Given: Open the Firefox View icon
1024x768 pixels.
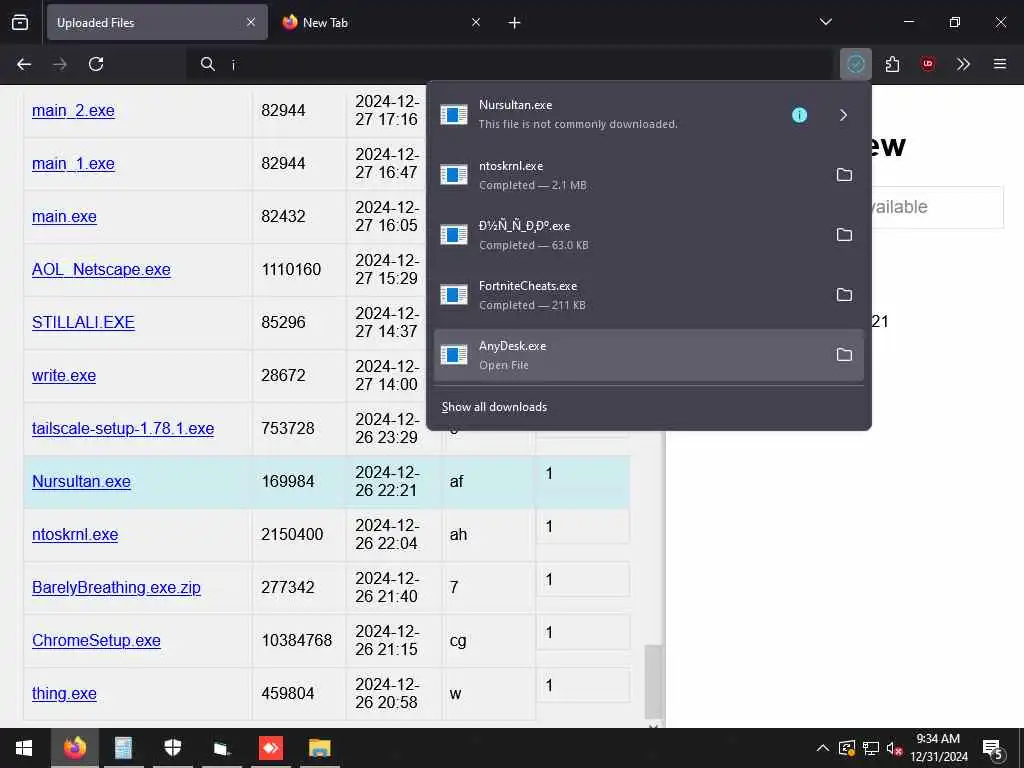Looking at the screenshot, I should click(x=20, y=22).
